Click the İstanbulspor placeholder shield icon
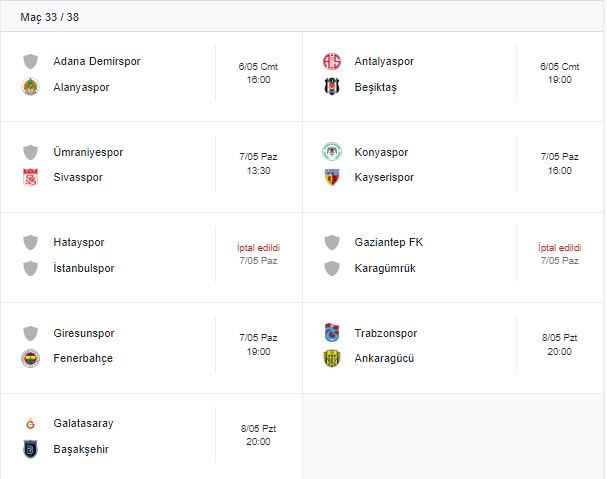This screenshot has width=607, height=479. coord(29,268)
